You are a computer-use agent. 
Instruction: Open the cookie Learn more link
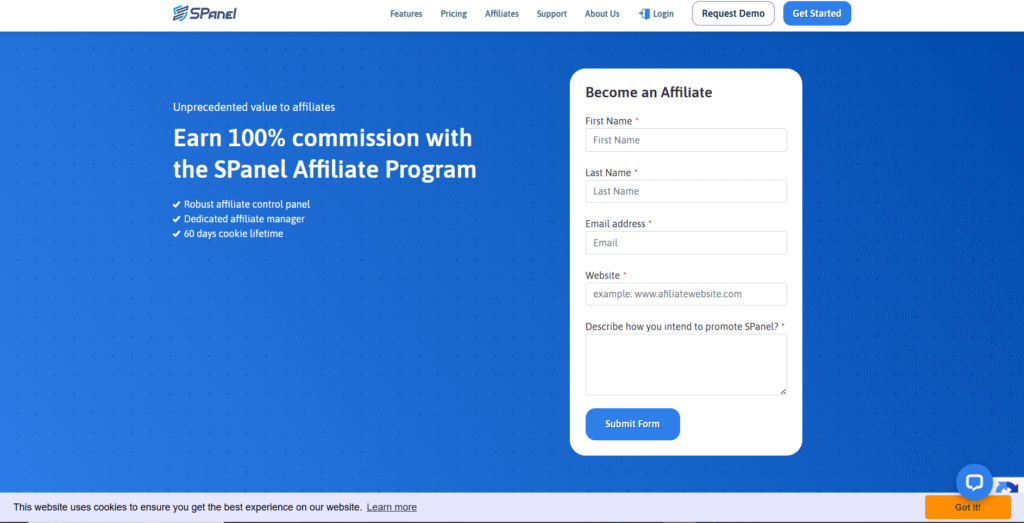[391, 507]
